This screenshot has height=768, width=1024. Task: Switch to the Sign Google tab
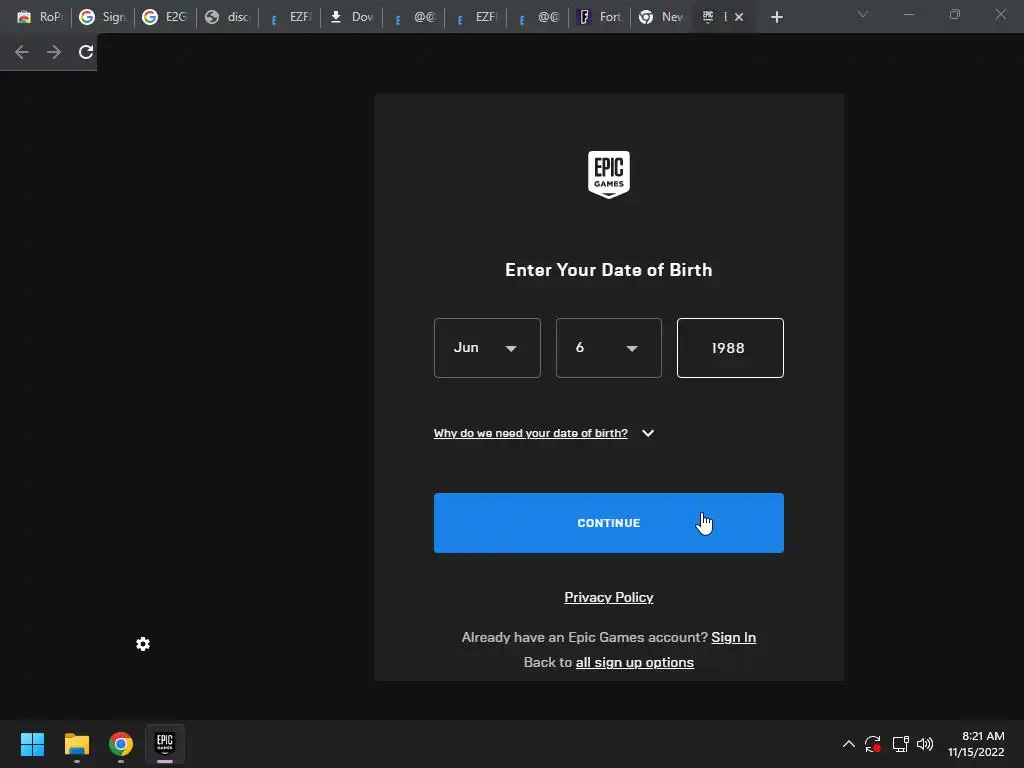(x=103, y=17)
